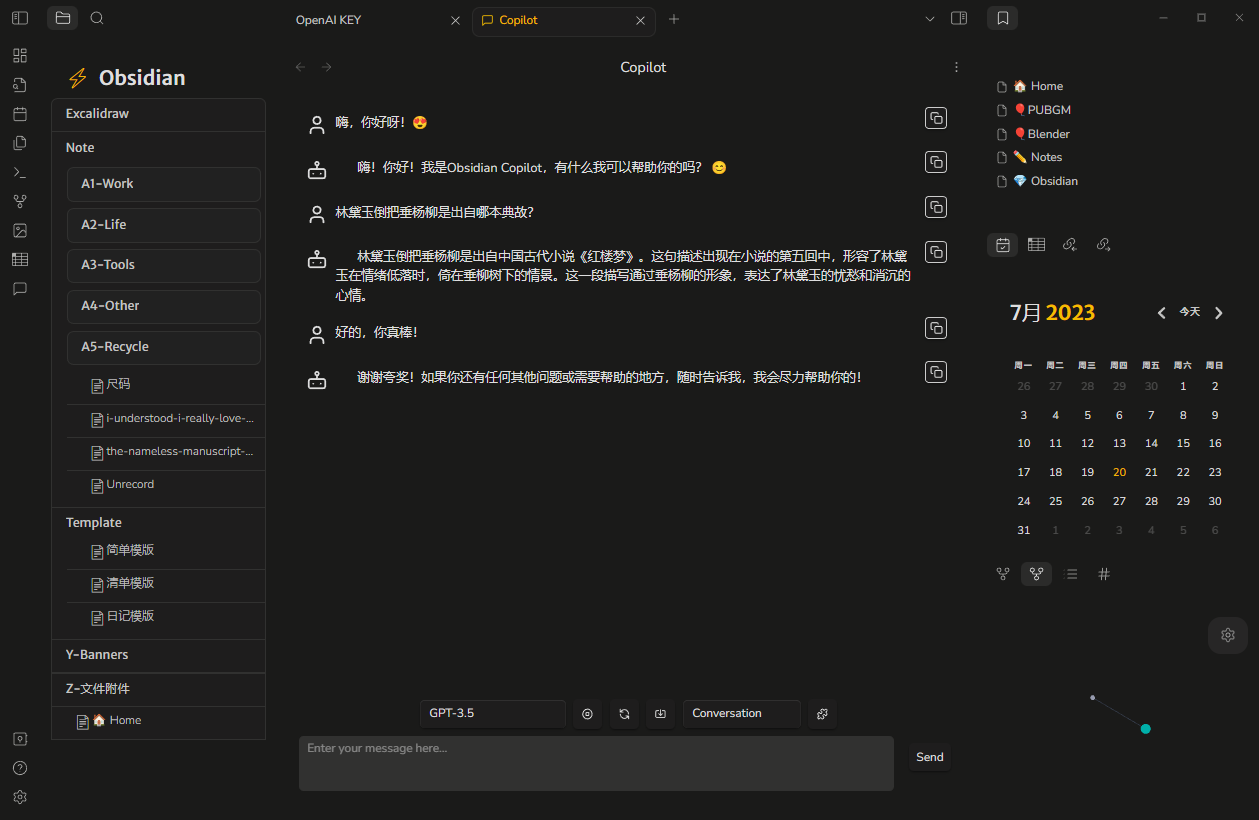1259x820 pixels.
Task: Open the Copilot pane options menu
Action: pos(956,66)
